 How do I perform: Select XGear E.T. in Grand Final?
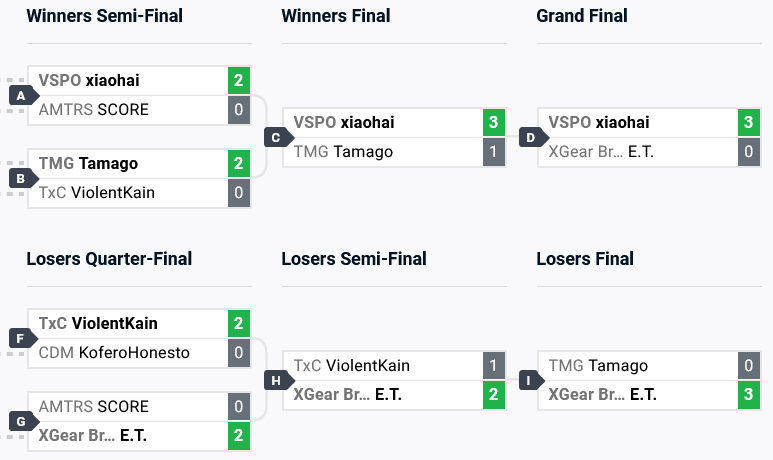tap(603, 152)
